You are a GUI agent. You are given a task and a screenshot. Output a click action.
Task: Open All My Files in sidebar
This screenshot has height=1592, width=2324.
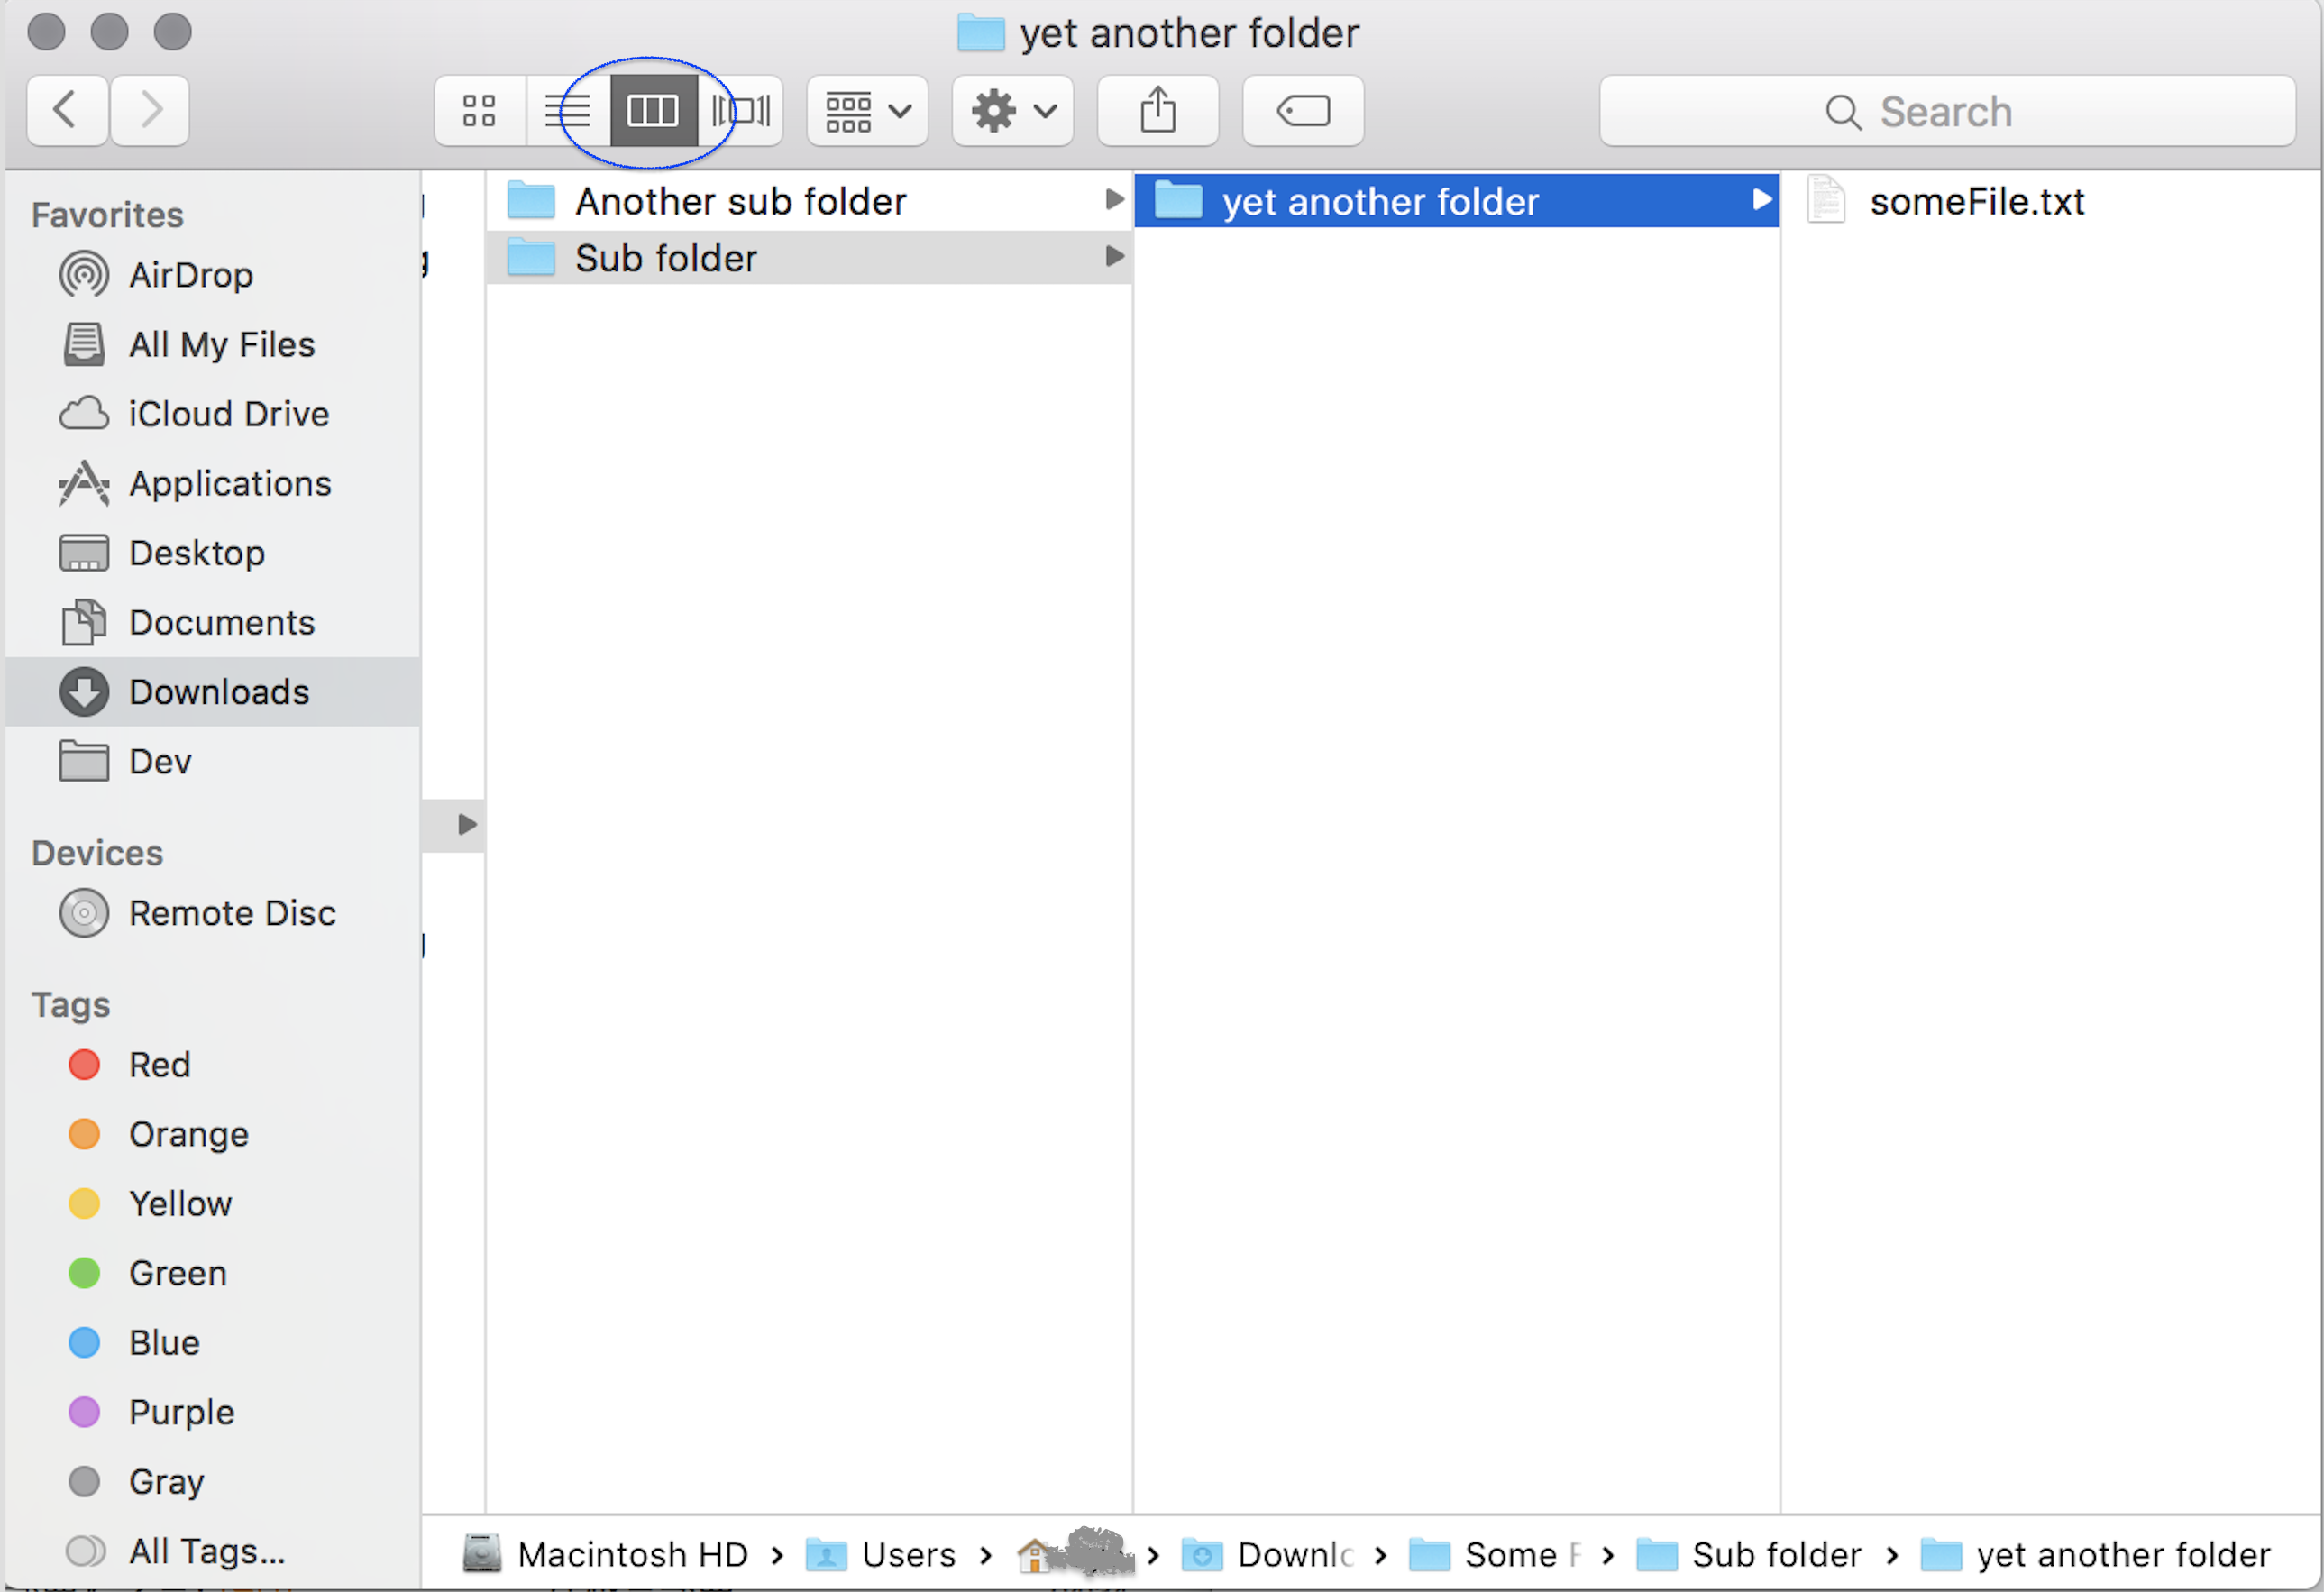click(213, 344)
